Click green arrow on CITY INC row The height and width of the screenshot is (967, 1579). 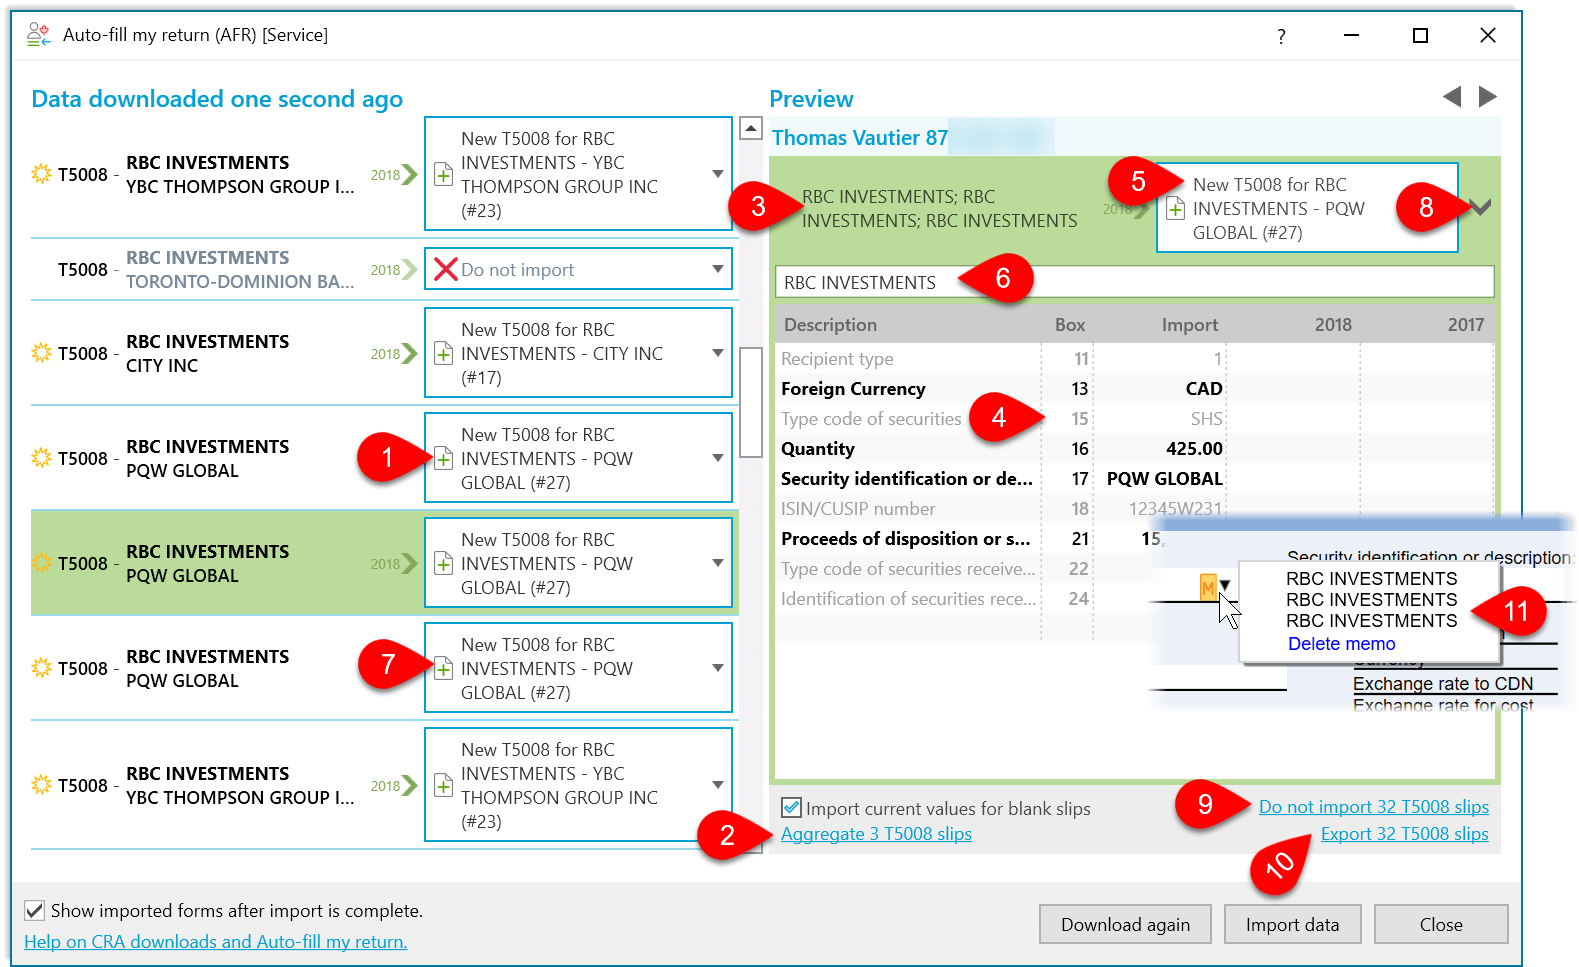tap(408, 353)
